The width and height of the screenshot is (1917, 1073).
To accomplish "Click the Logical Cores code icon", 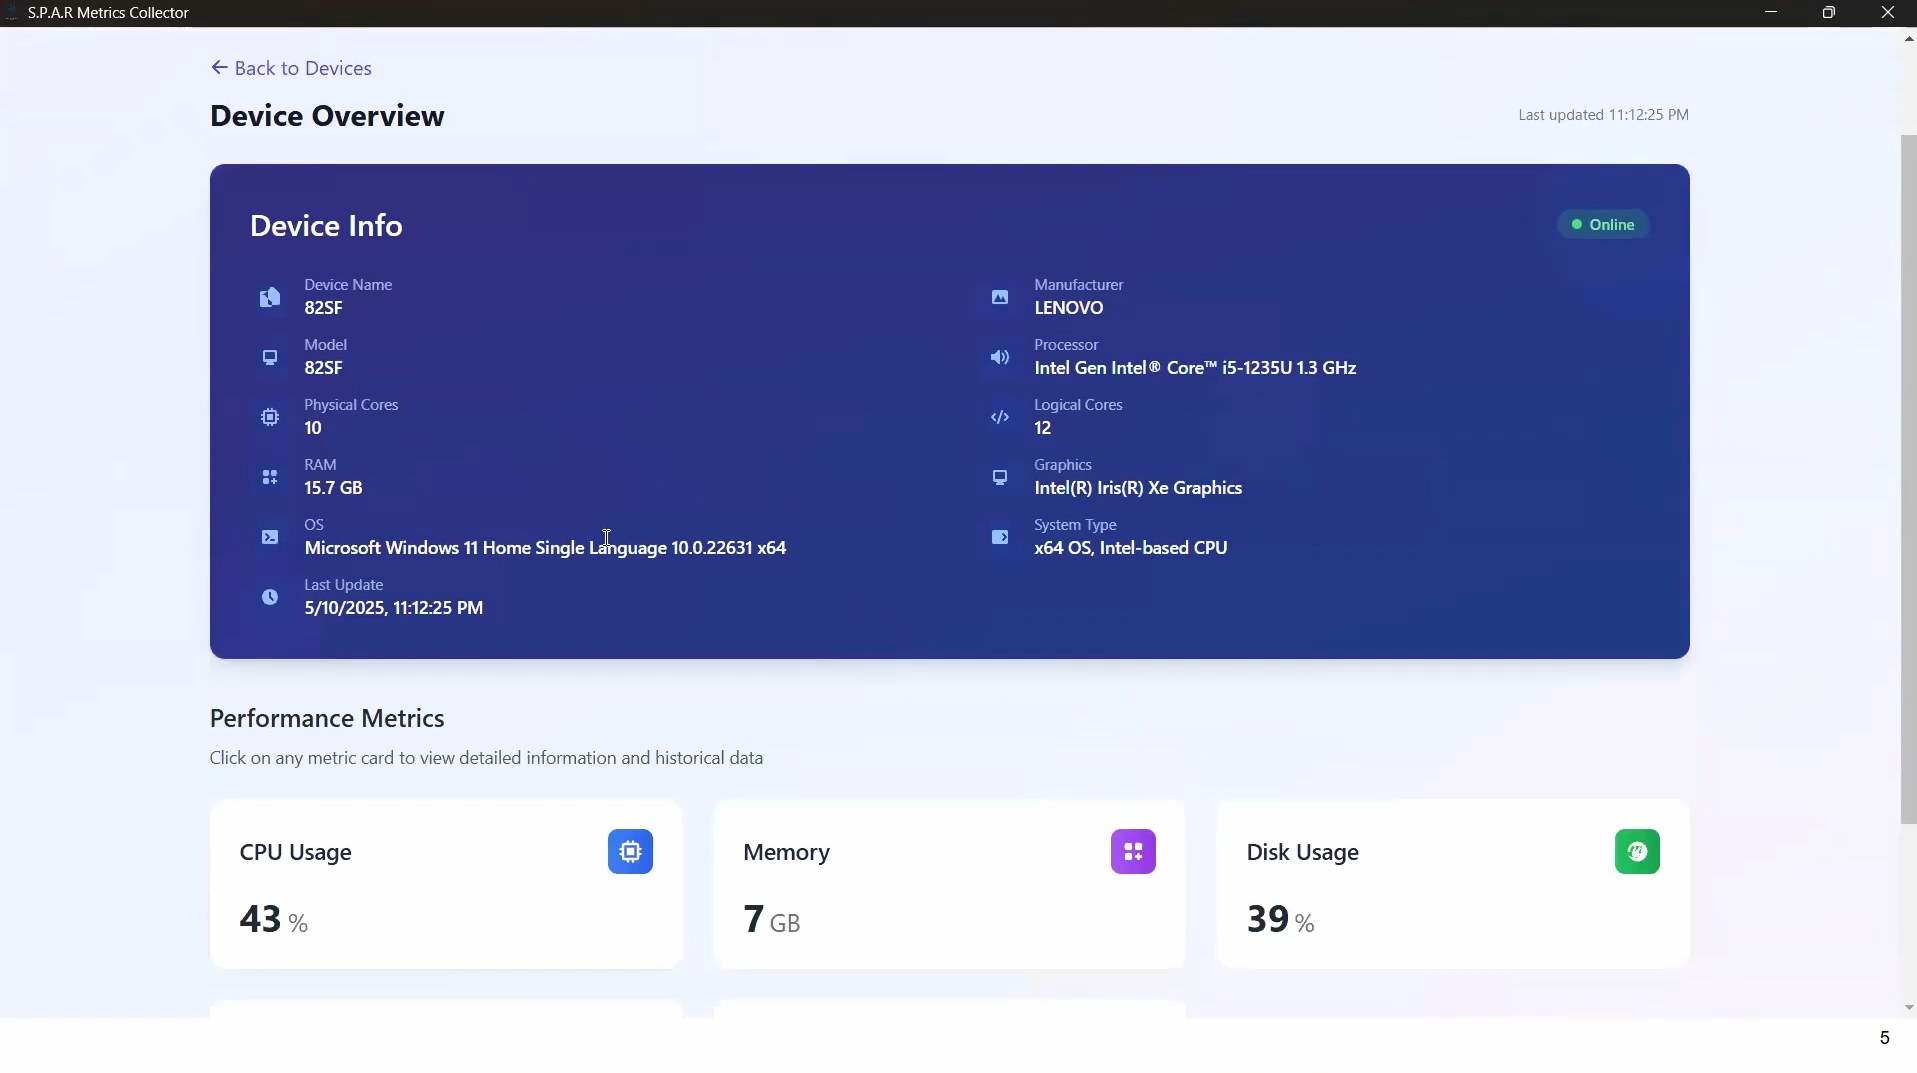I will pos(1000,417).
